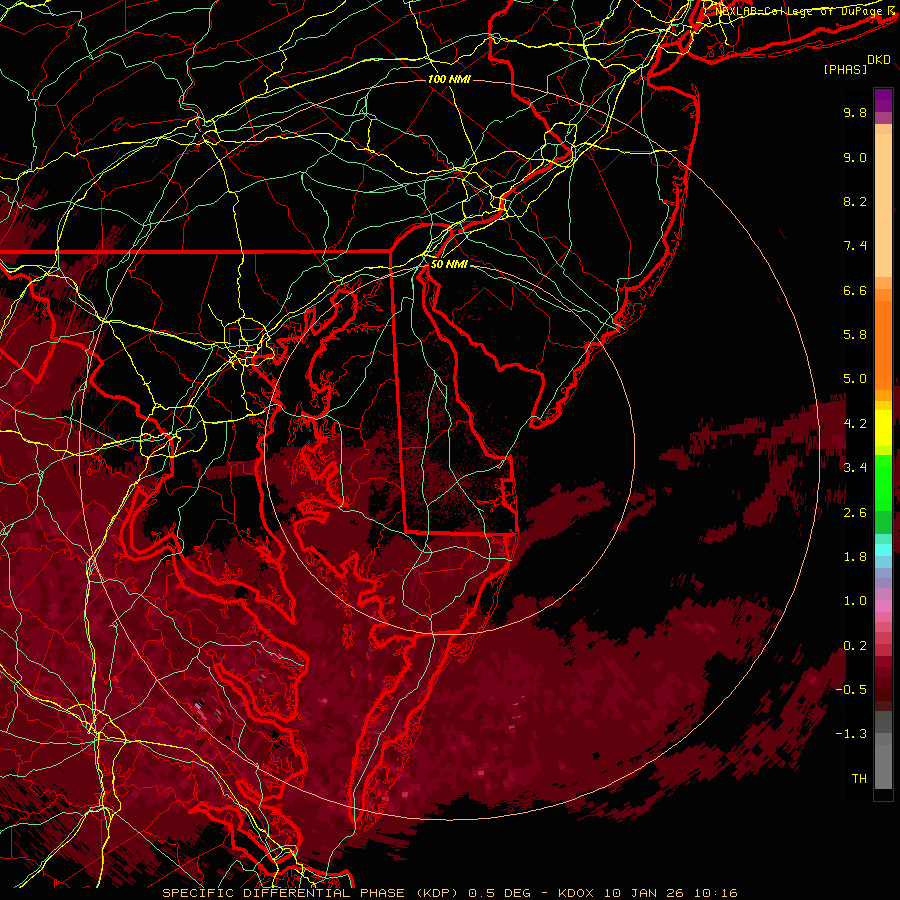This screenshot has height=900, width=900.
Task: Select the -0.5 legend value
Action: pyautogui.click(x=851, y=690)
